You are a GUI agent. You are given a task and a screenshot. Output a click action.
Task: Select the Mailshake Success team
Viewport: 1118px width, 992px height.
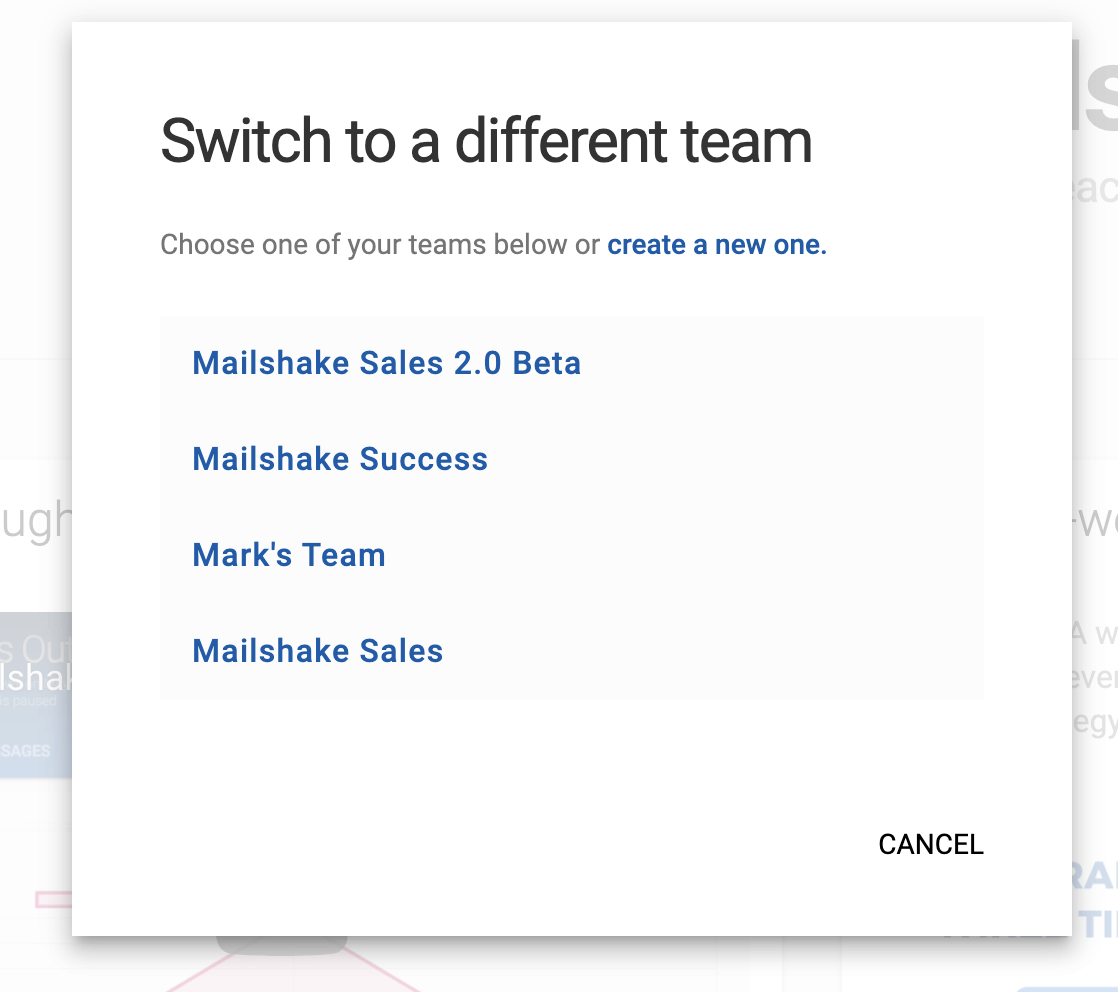point(340,459)
